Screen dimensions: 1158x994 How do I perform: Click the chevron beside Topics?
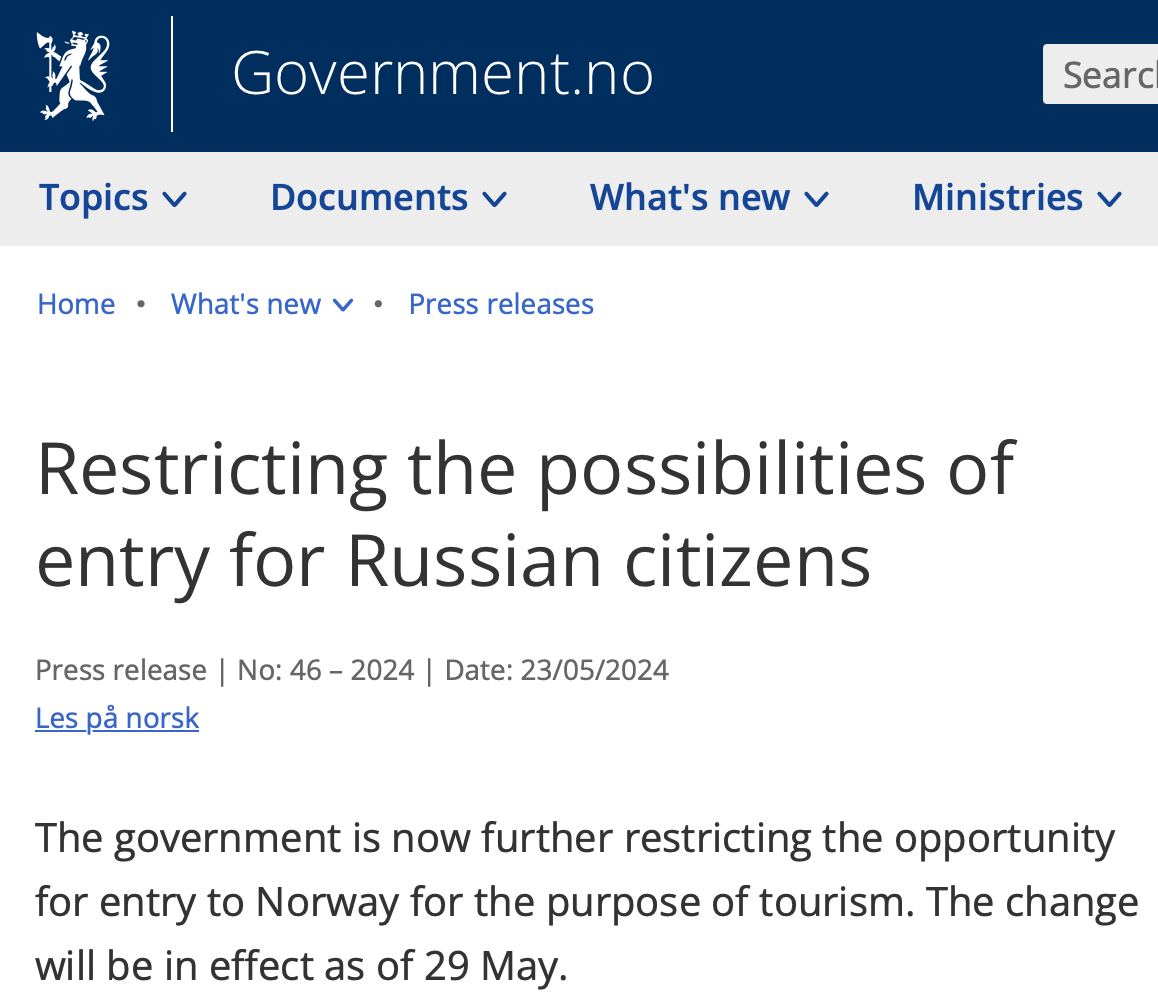(x=174, y=200)
